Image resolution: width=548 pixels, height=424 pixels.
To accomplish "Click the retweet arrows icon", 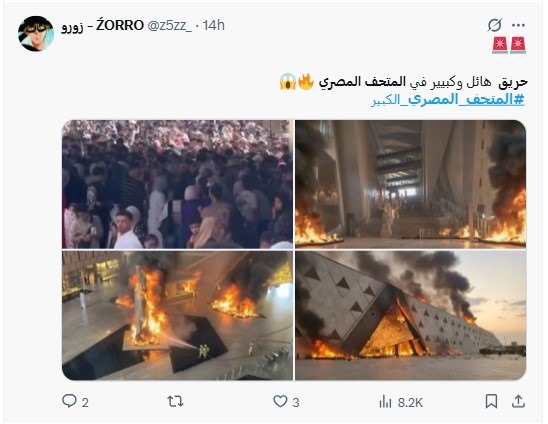I will click(x=175, y=401).
